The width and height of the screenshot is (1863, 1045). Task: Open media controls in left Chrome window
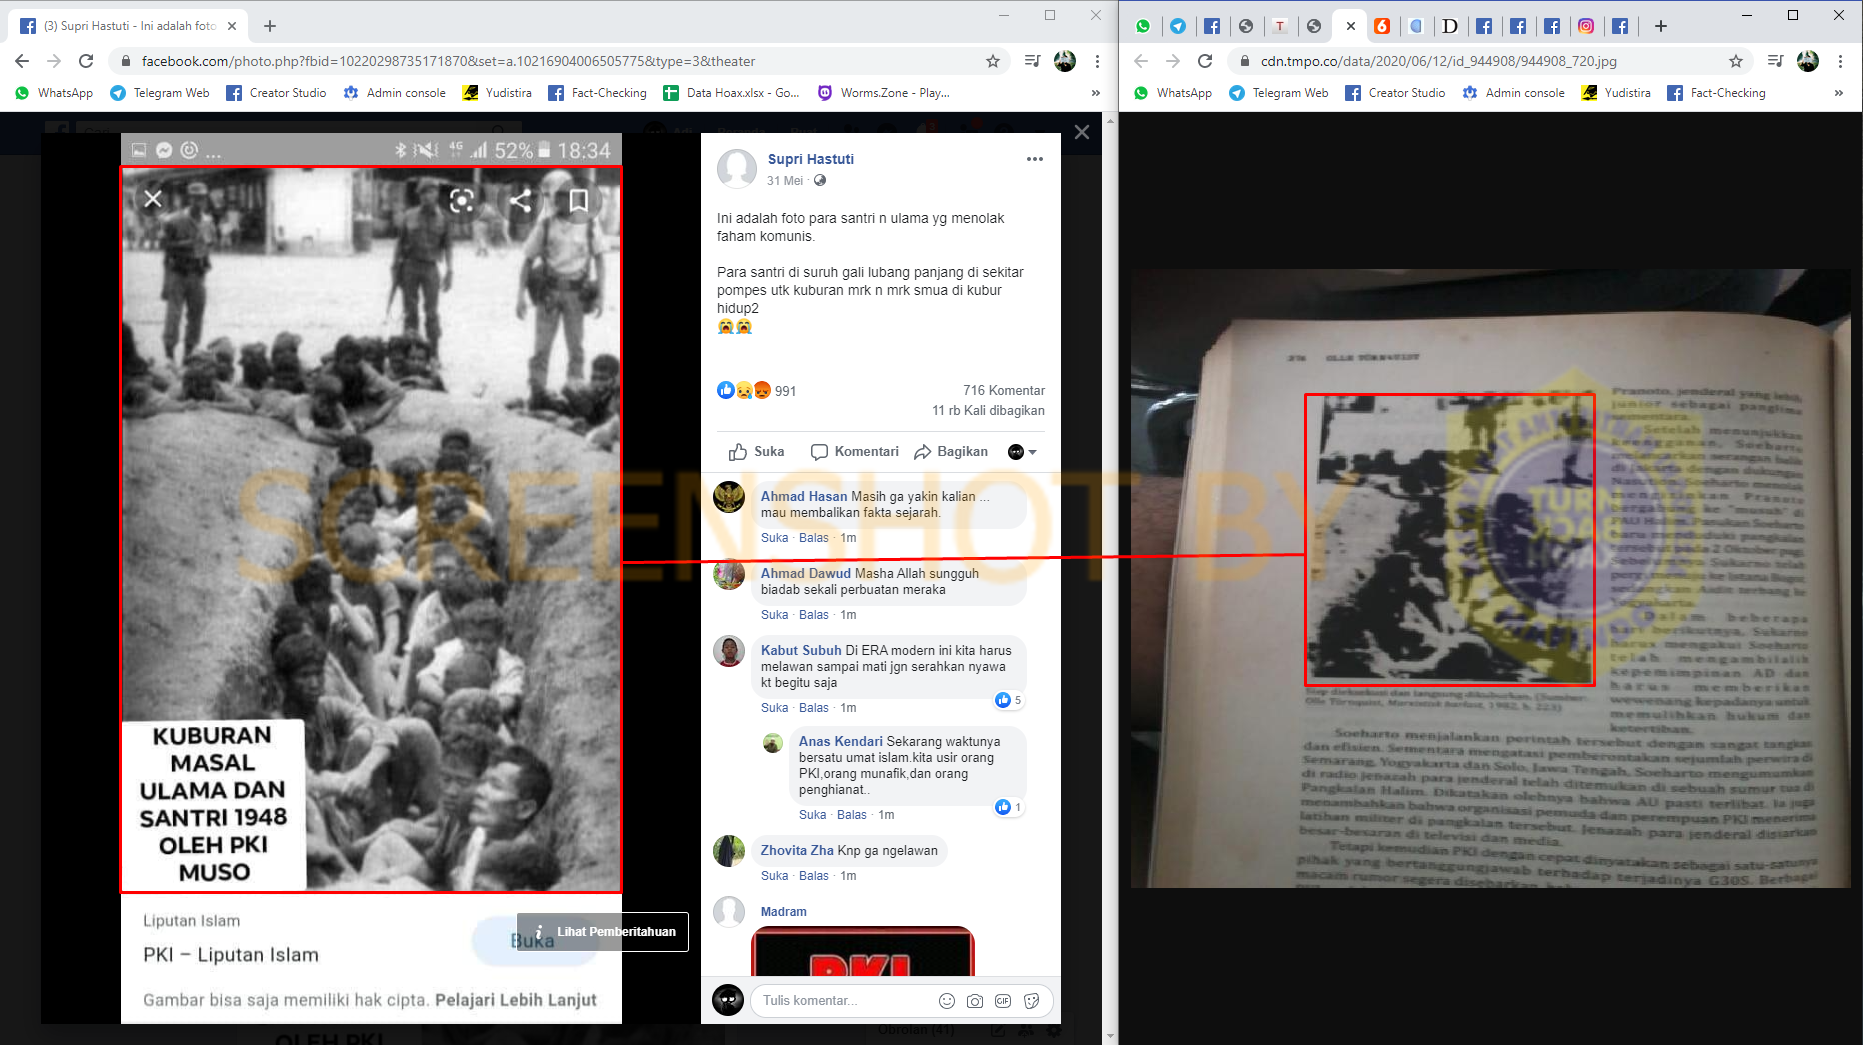tap(1032, 61)
